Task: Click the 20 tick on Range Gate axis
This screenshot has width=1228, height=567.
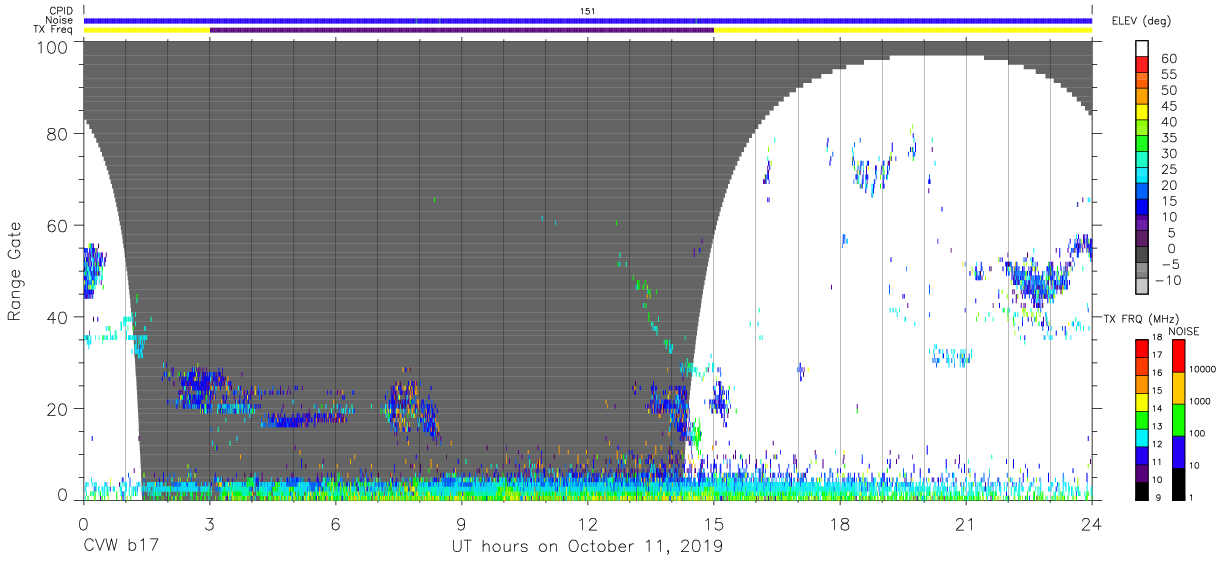Action: click(60, 409)
